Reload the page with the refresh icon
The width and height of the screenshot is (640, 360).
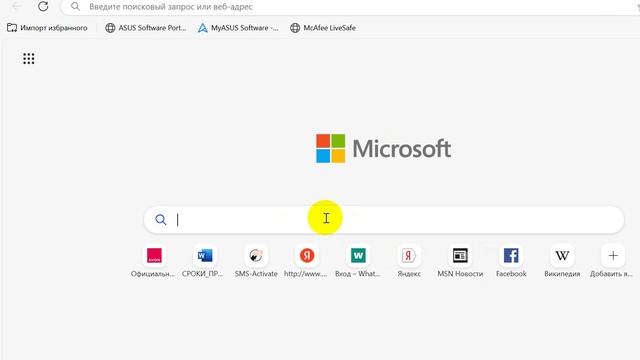coord(43,6)
